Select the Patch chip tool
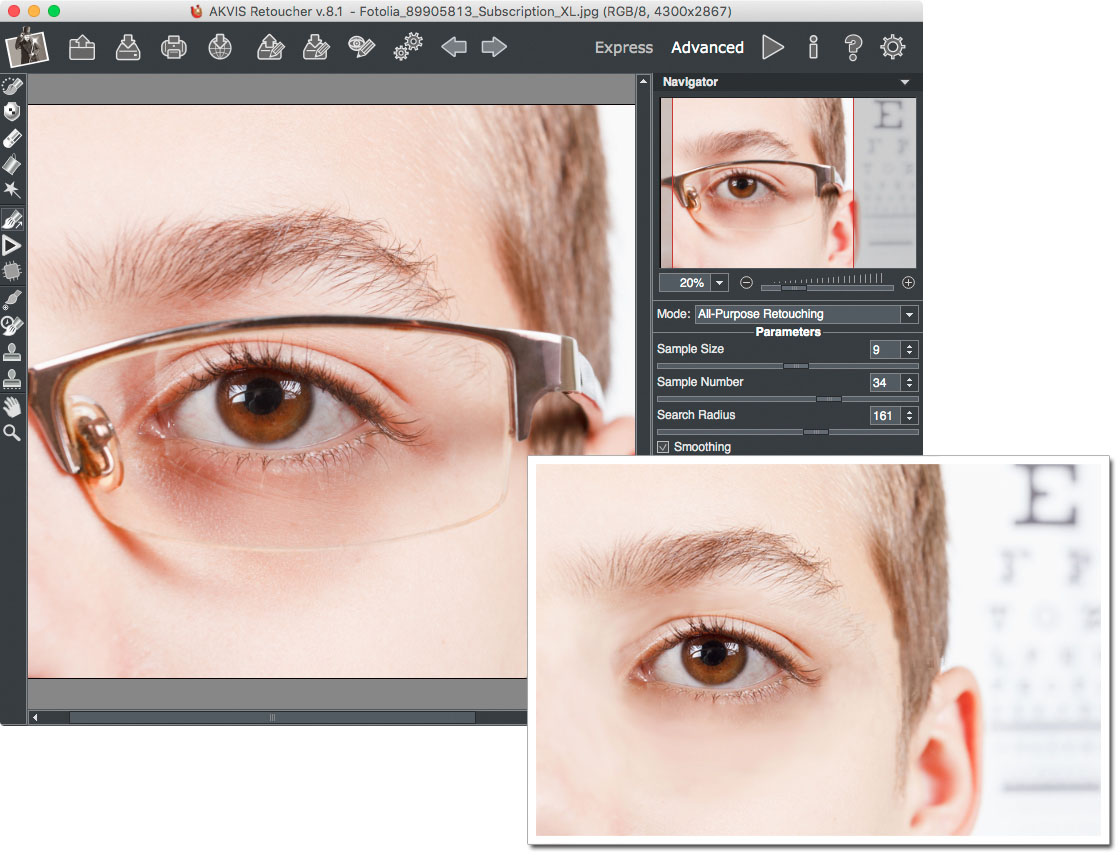Viewport: 1120px width, 855px height. coord(12,271)
